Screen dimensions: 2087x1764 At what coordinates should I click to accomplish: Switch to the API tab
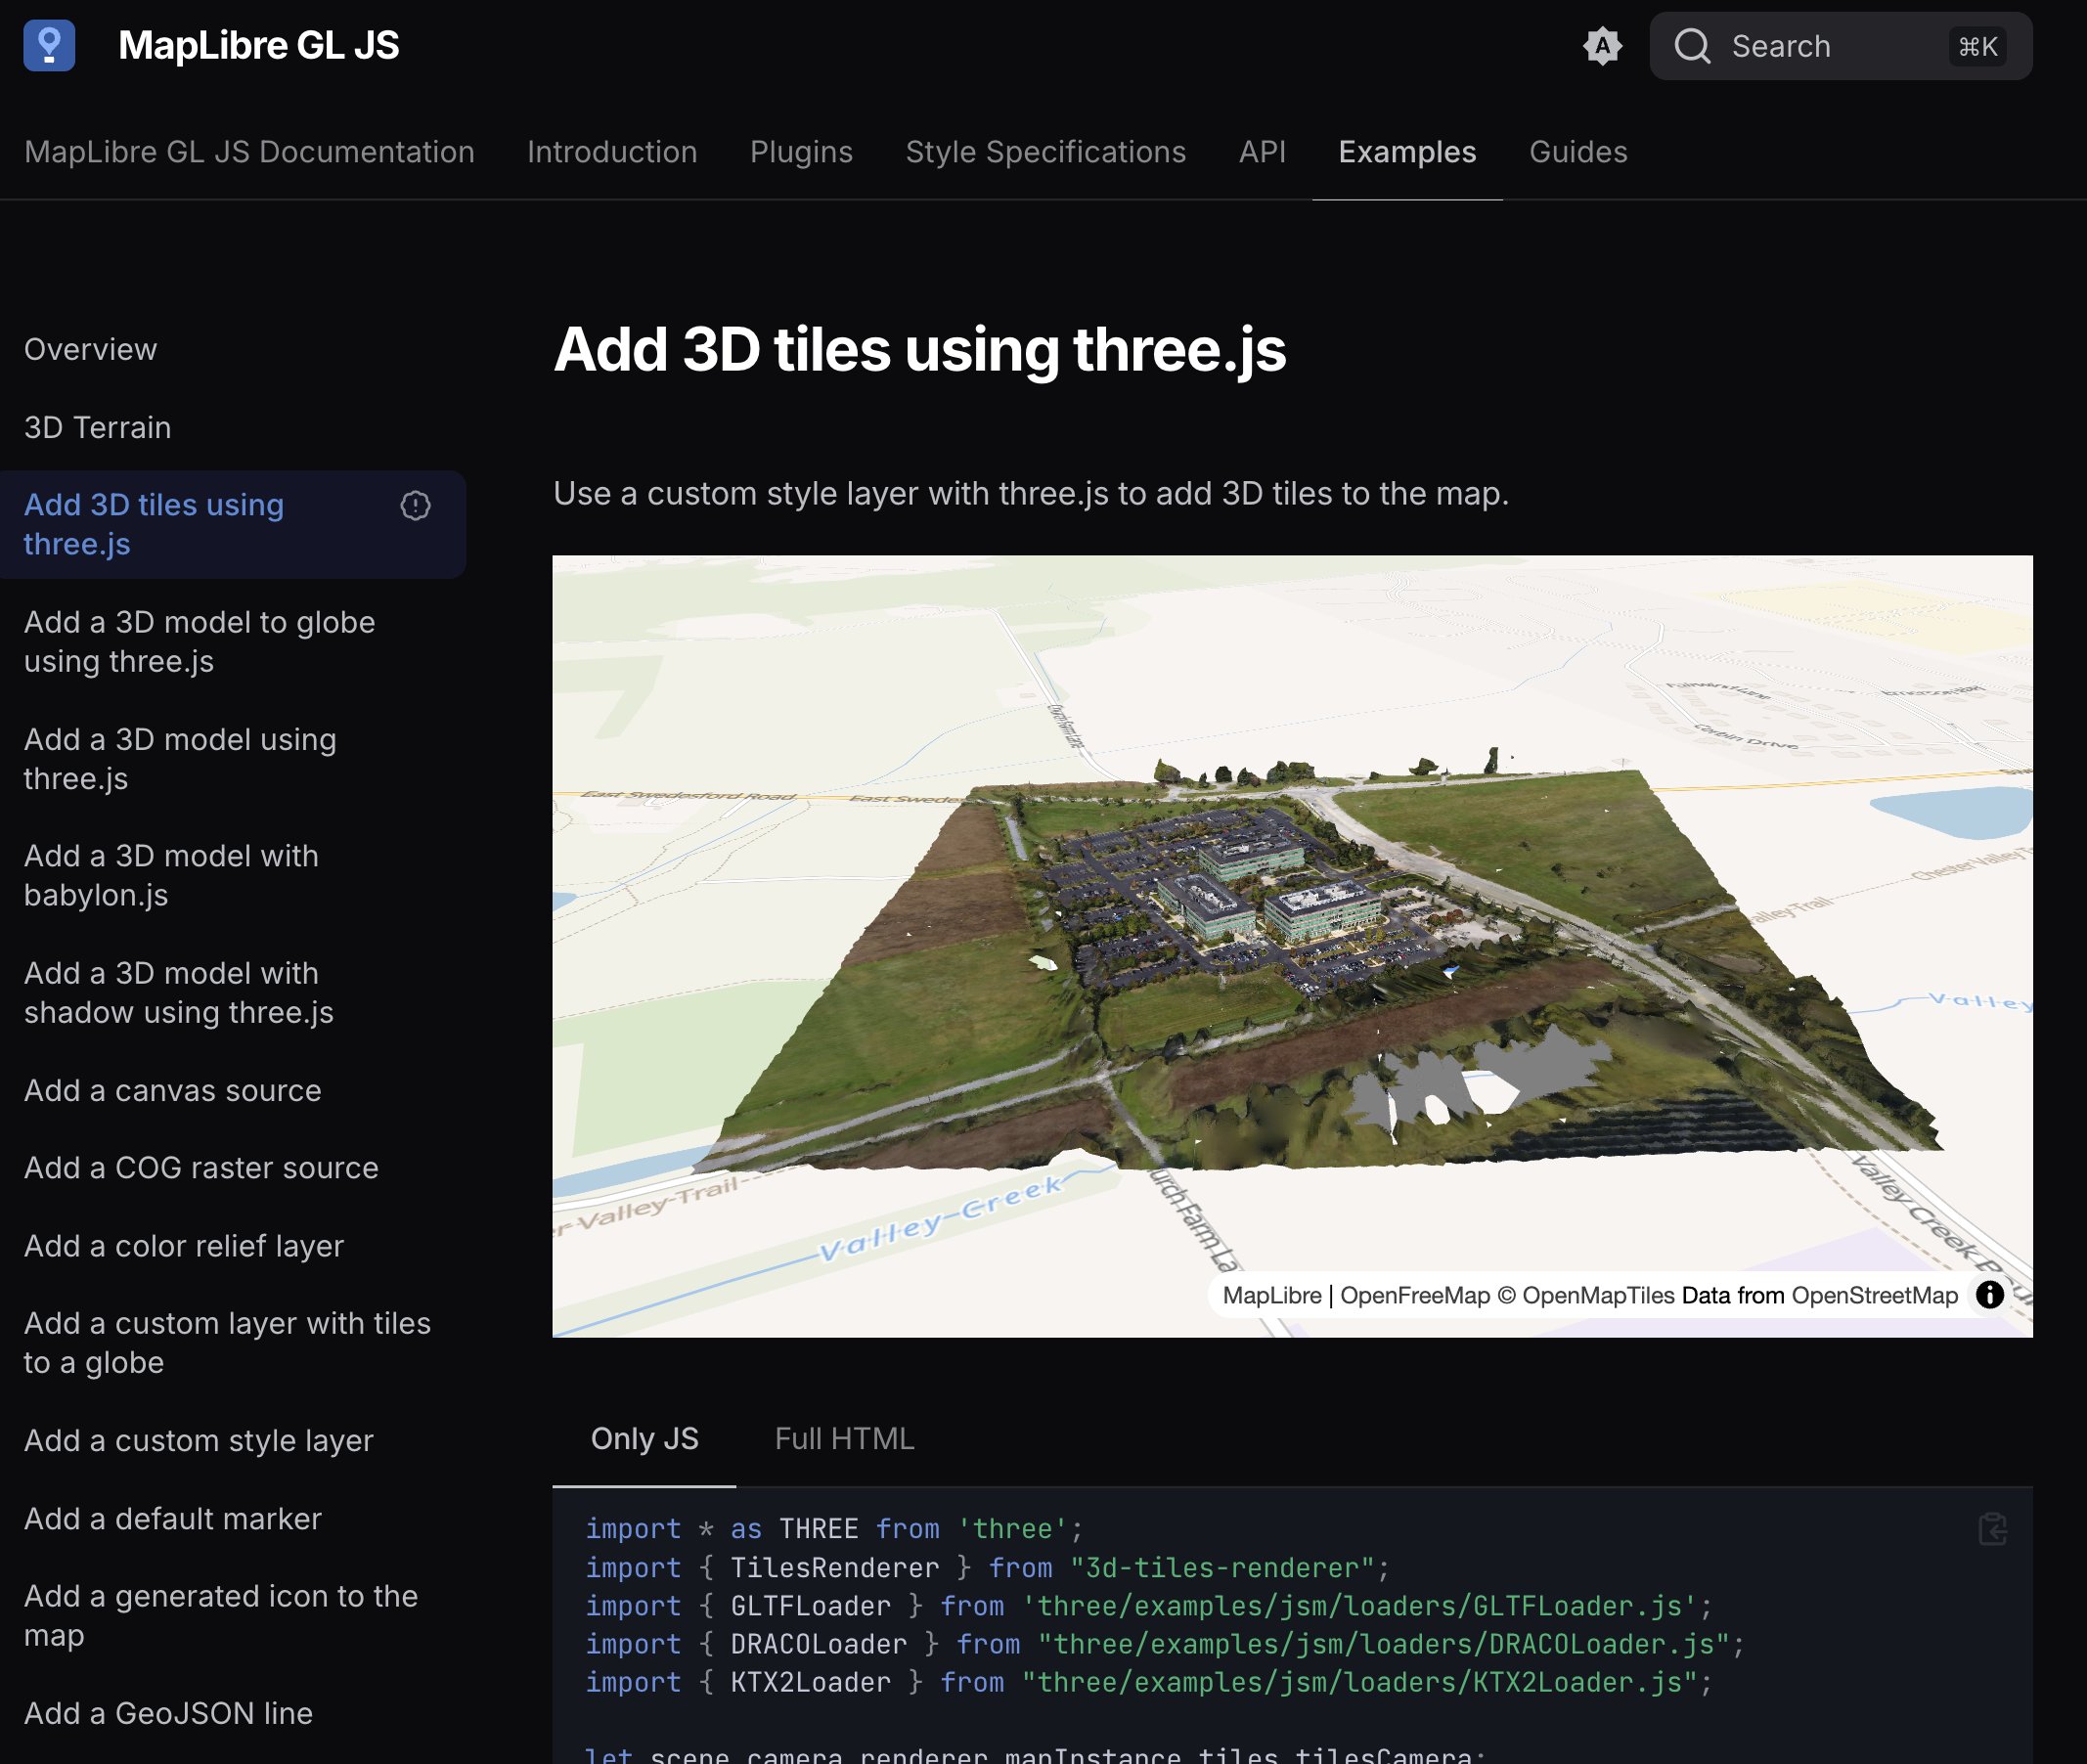(1262, 152)
